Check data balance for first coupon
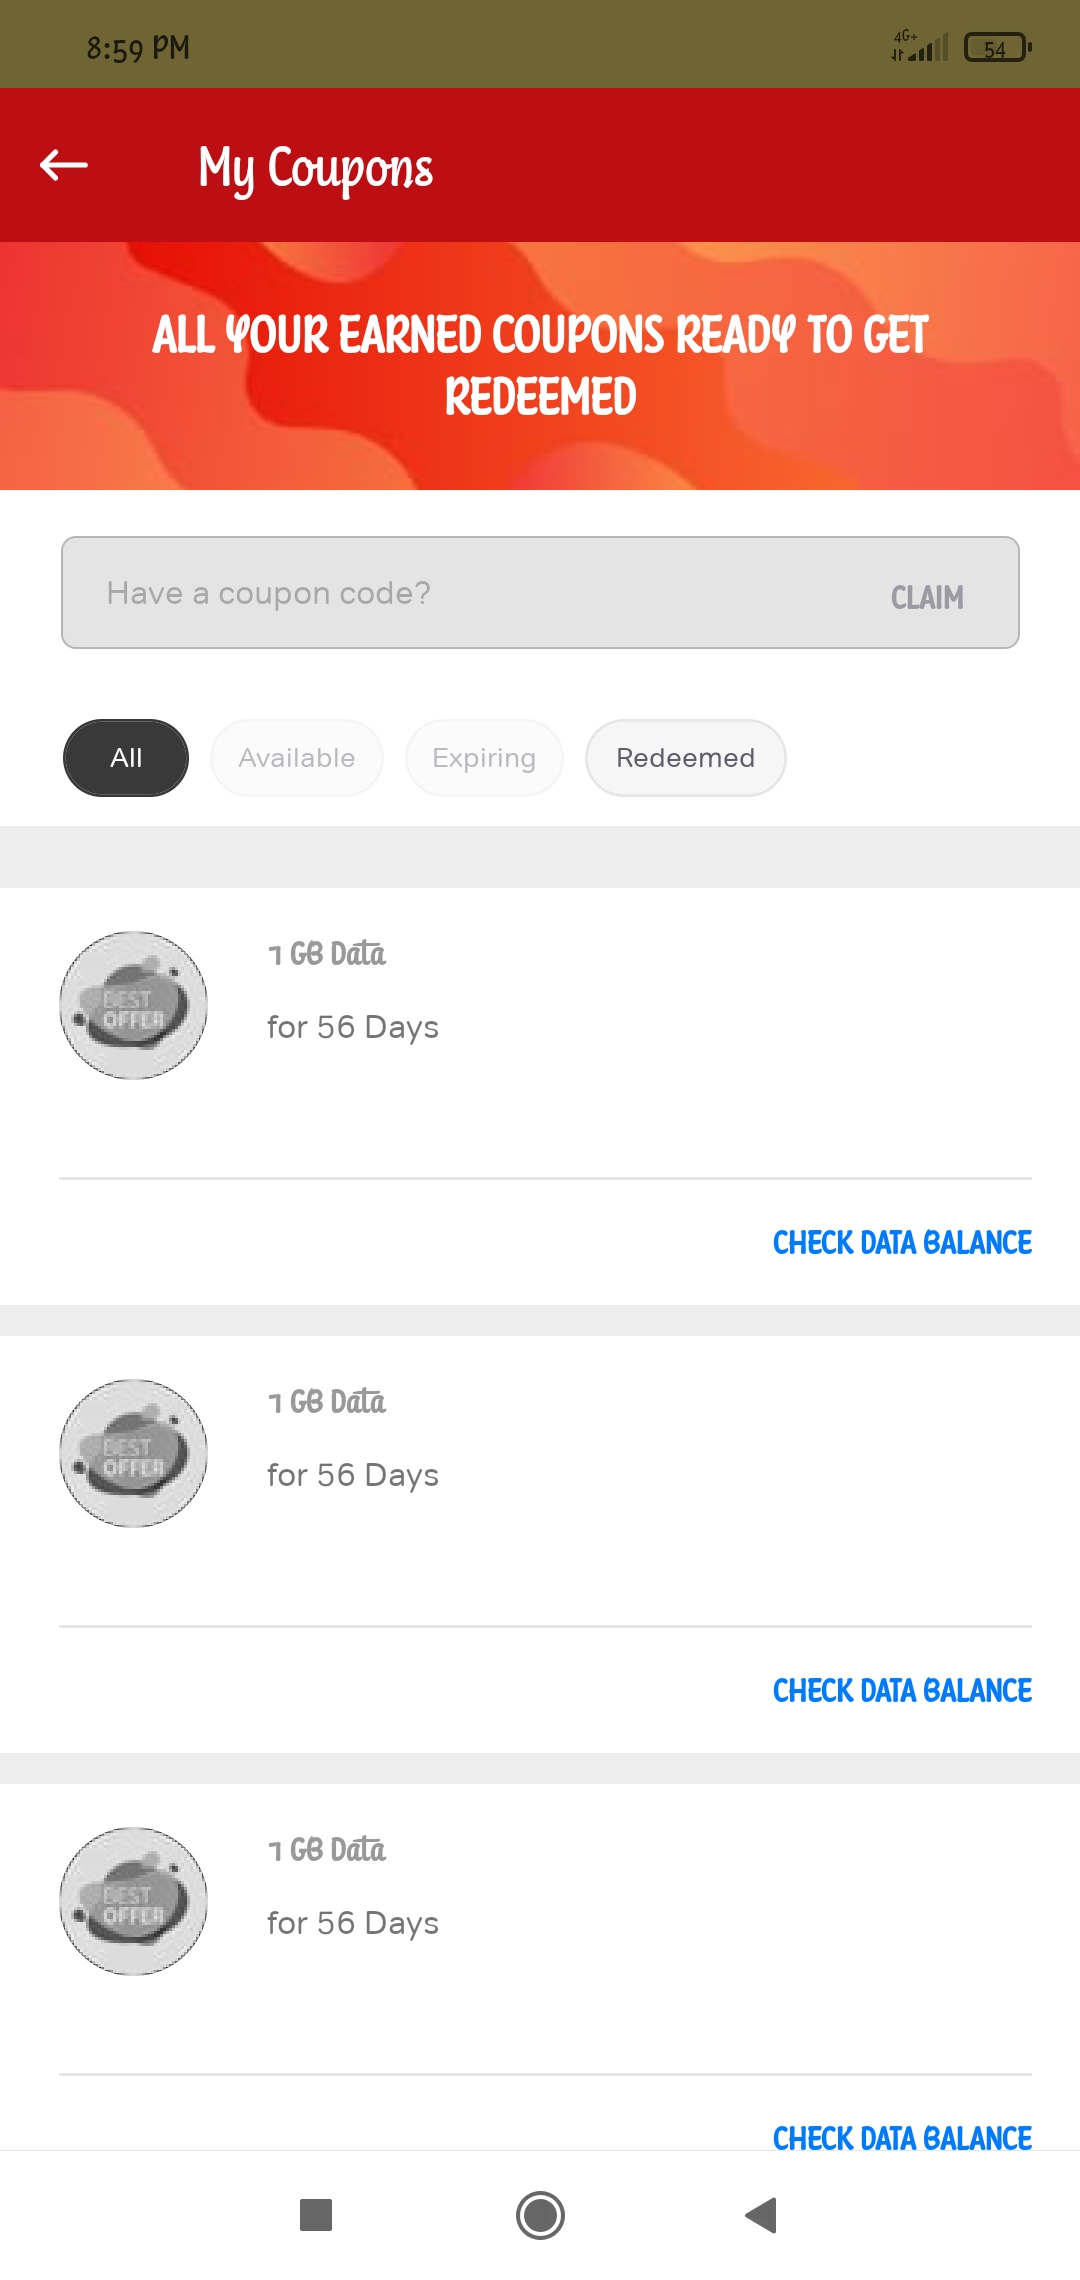The width and height of the screenshot is (1080, 2280). tap(902, 1242)
